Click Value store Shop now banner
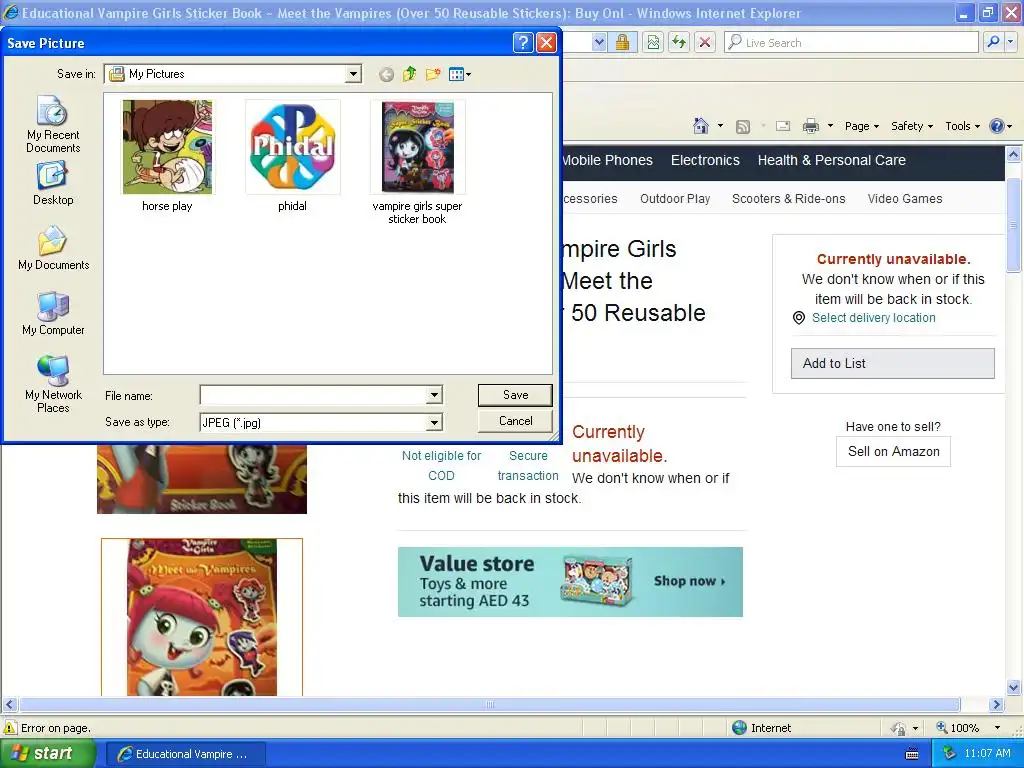 coord(570,582)
